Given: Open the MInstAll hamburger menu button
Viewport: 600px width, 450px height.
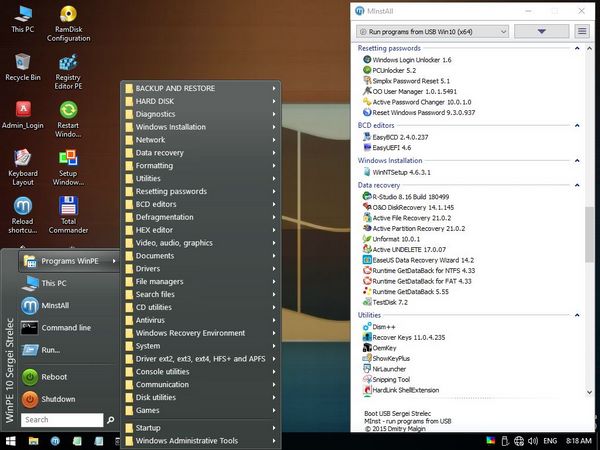Looking at the screenshot, I should click(582, 31).
